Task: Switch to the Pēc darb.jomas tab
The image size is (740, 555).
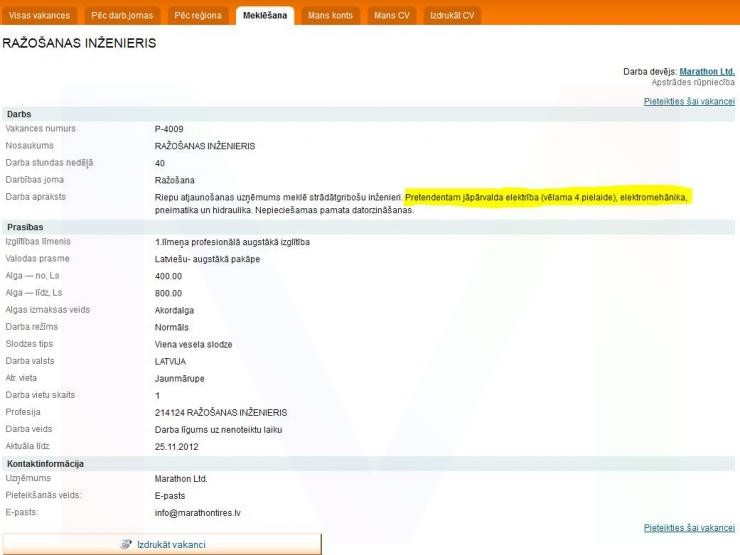Action: (120, 15)
